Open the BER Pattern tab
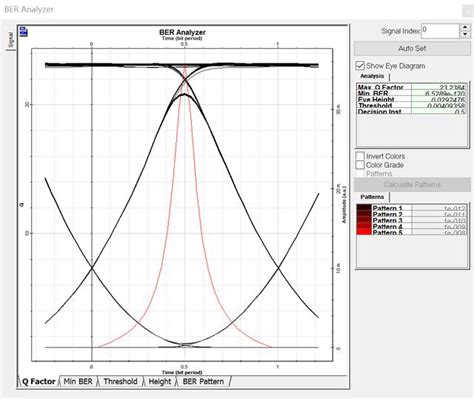Viewport: 474px width, 399px height. [203, 381]
